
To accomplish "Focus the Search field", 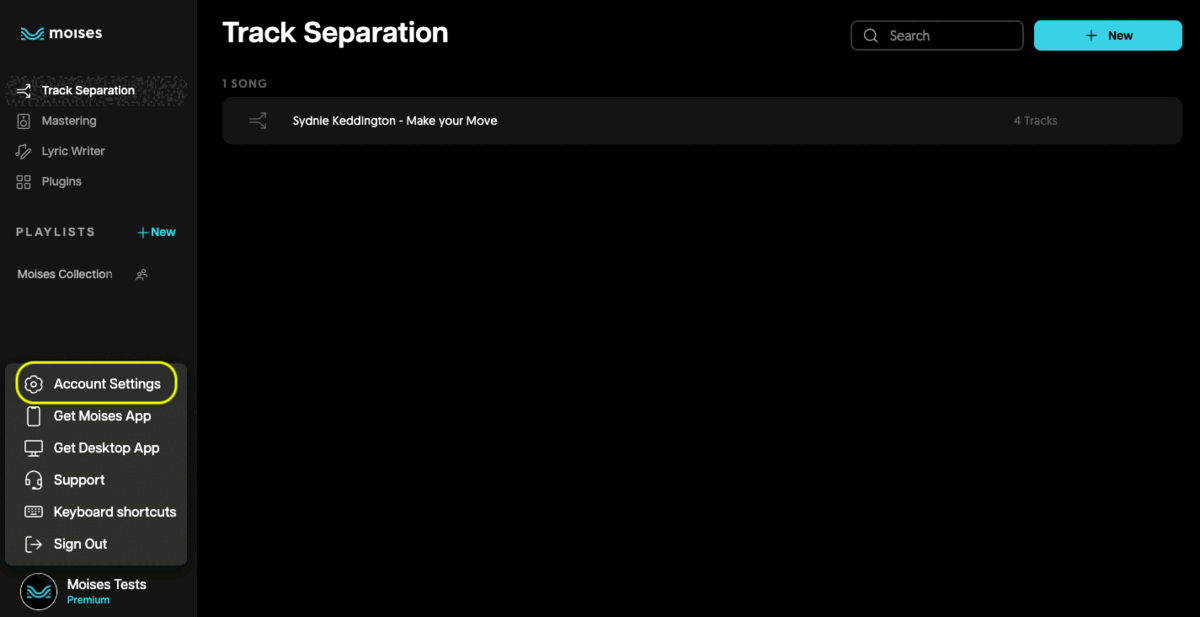I will [937, 36].
